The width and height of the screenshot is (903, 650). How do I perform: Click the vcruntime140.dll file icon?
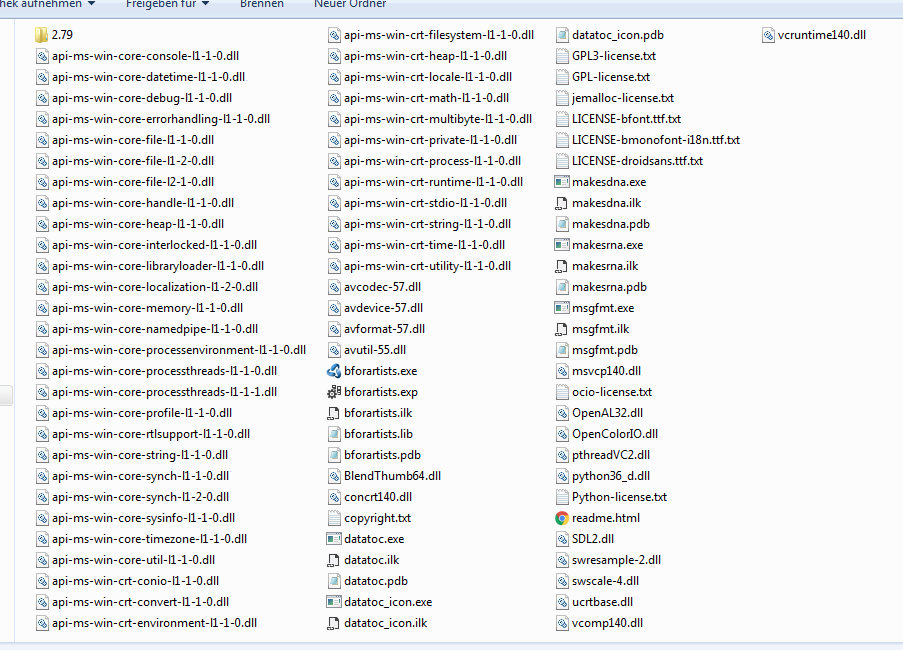(x=768, y=35)
